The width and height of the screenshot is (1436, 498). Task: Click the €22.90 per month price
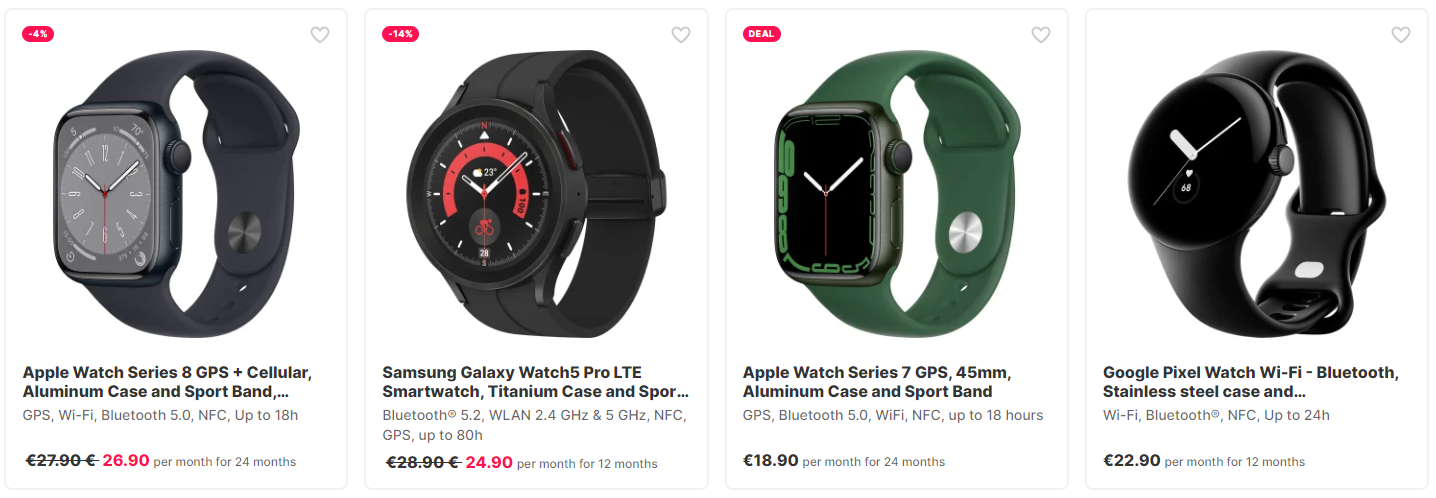click(x=1132, y=460)
